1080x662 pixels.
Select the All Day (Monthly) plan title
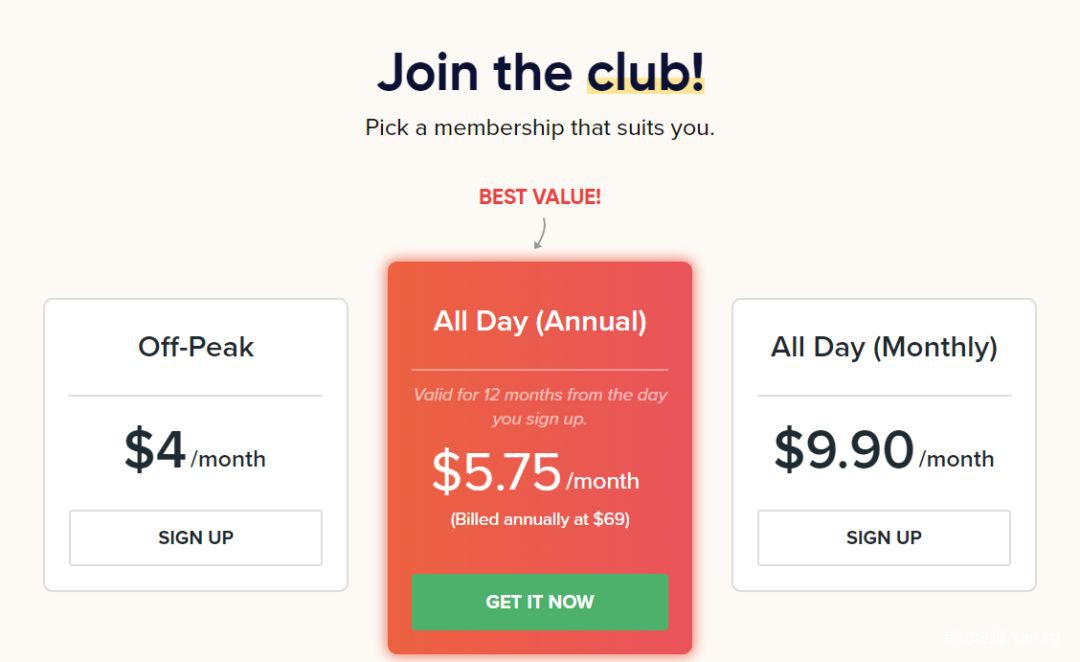884,347
